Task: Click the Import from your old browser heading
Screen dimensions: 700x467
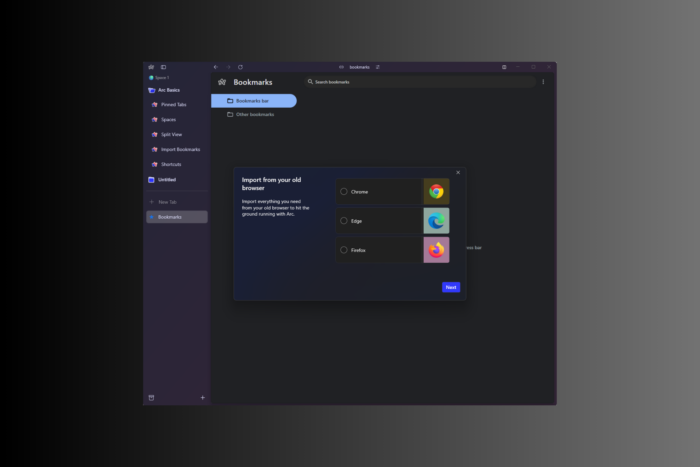Action: tap(271, 184)
